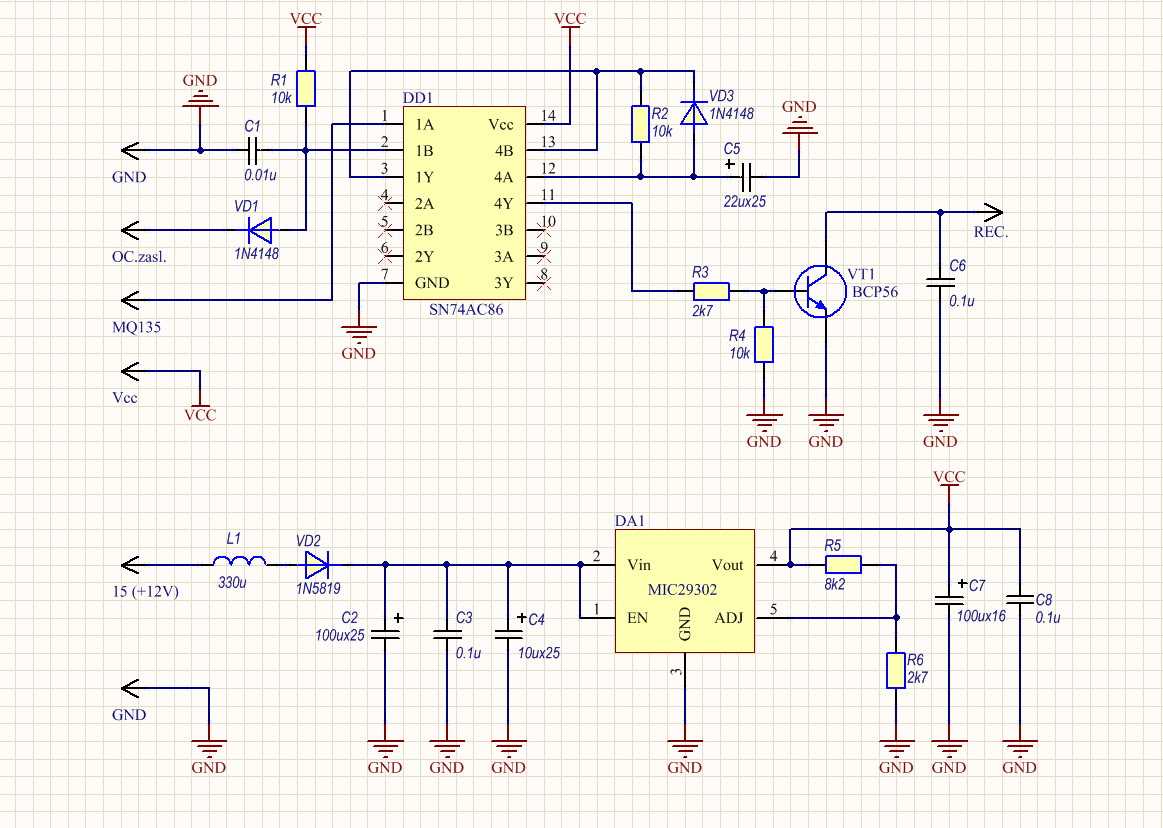Select the C3 capacitor symbol

(447, 634)
